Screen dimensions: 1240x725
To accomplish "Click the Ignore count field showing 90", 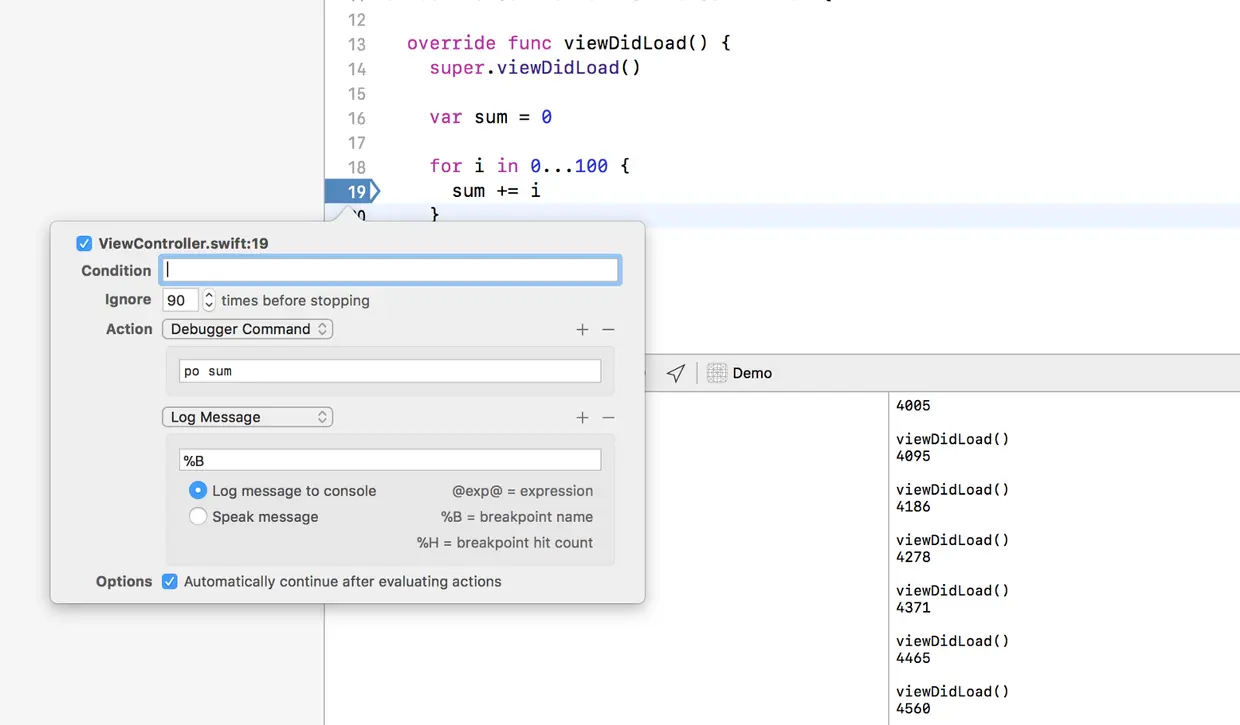I will [180, 300].
